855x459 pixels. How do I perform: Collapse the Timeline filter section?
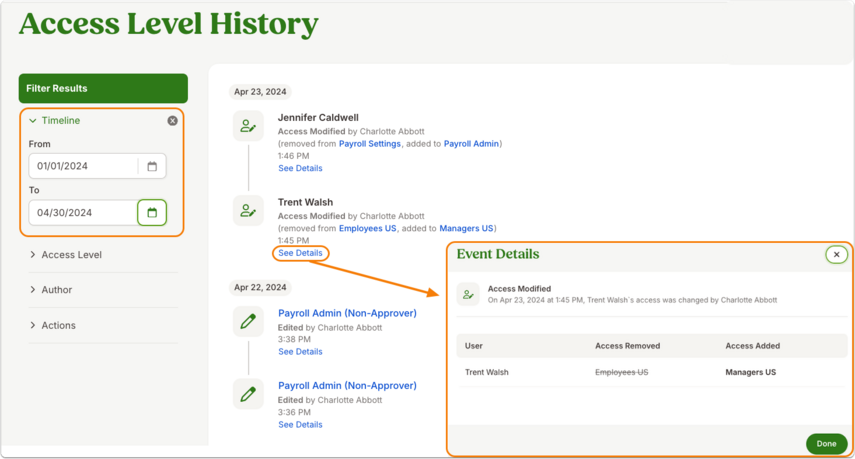coord(55,120)
